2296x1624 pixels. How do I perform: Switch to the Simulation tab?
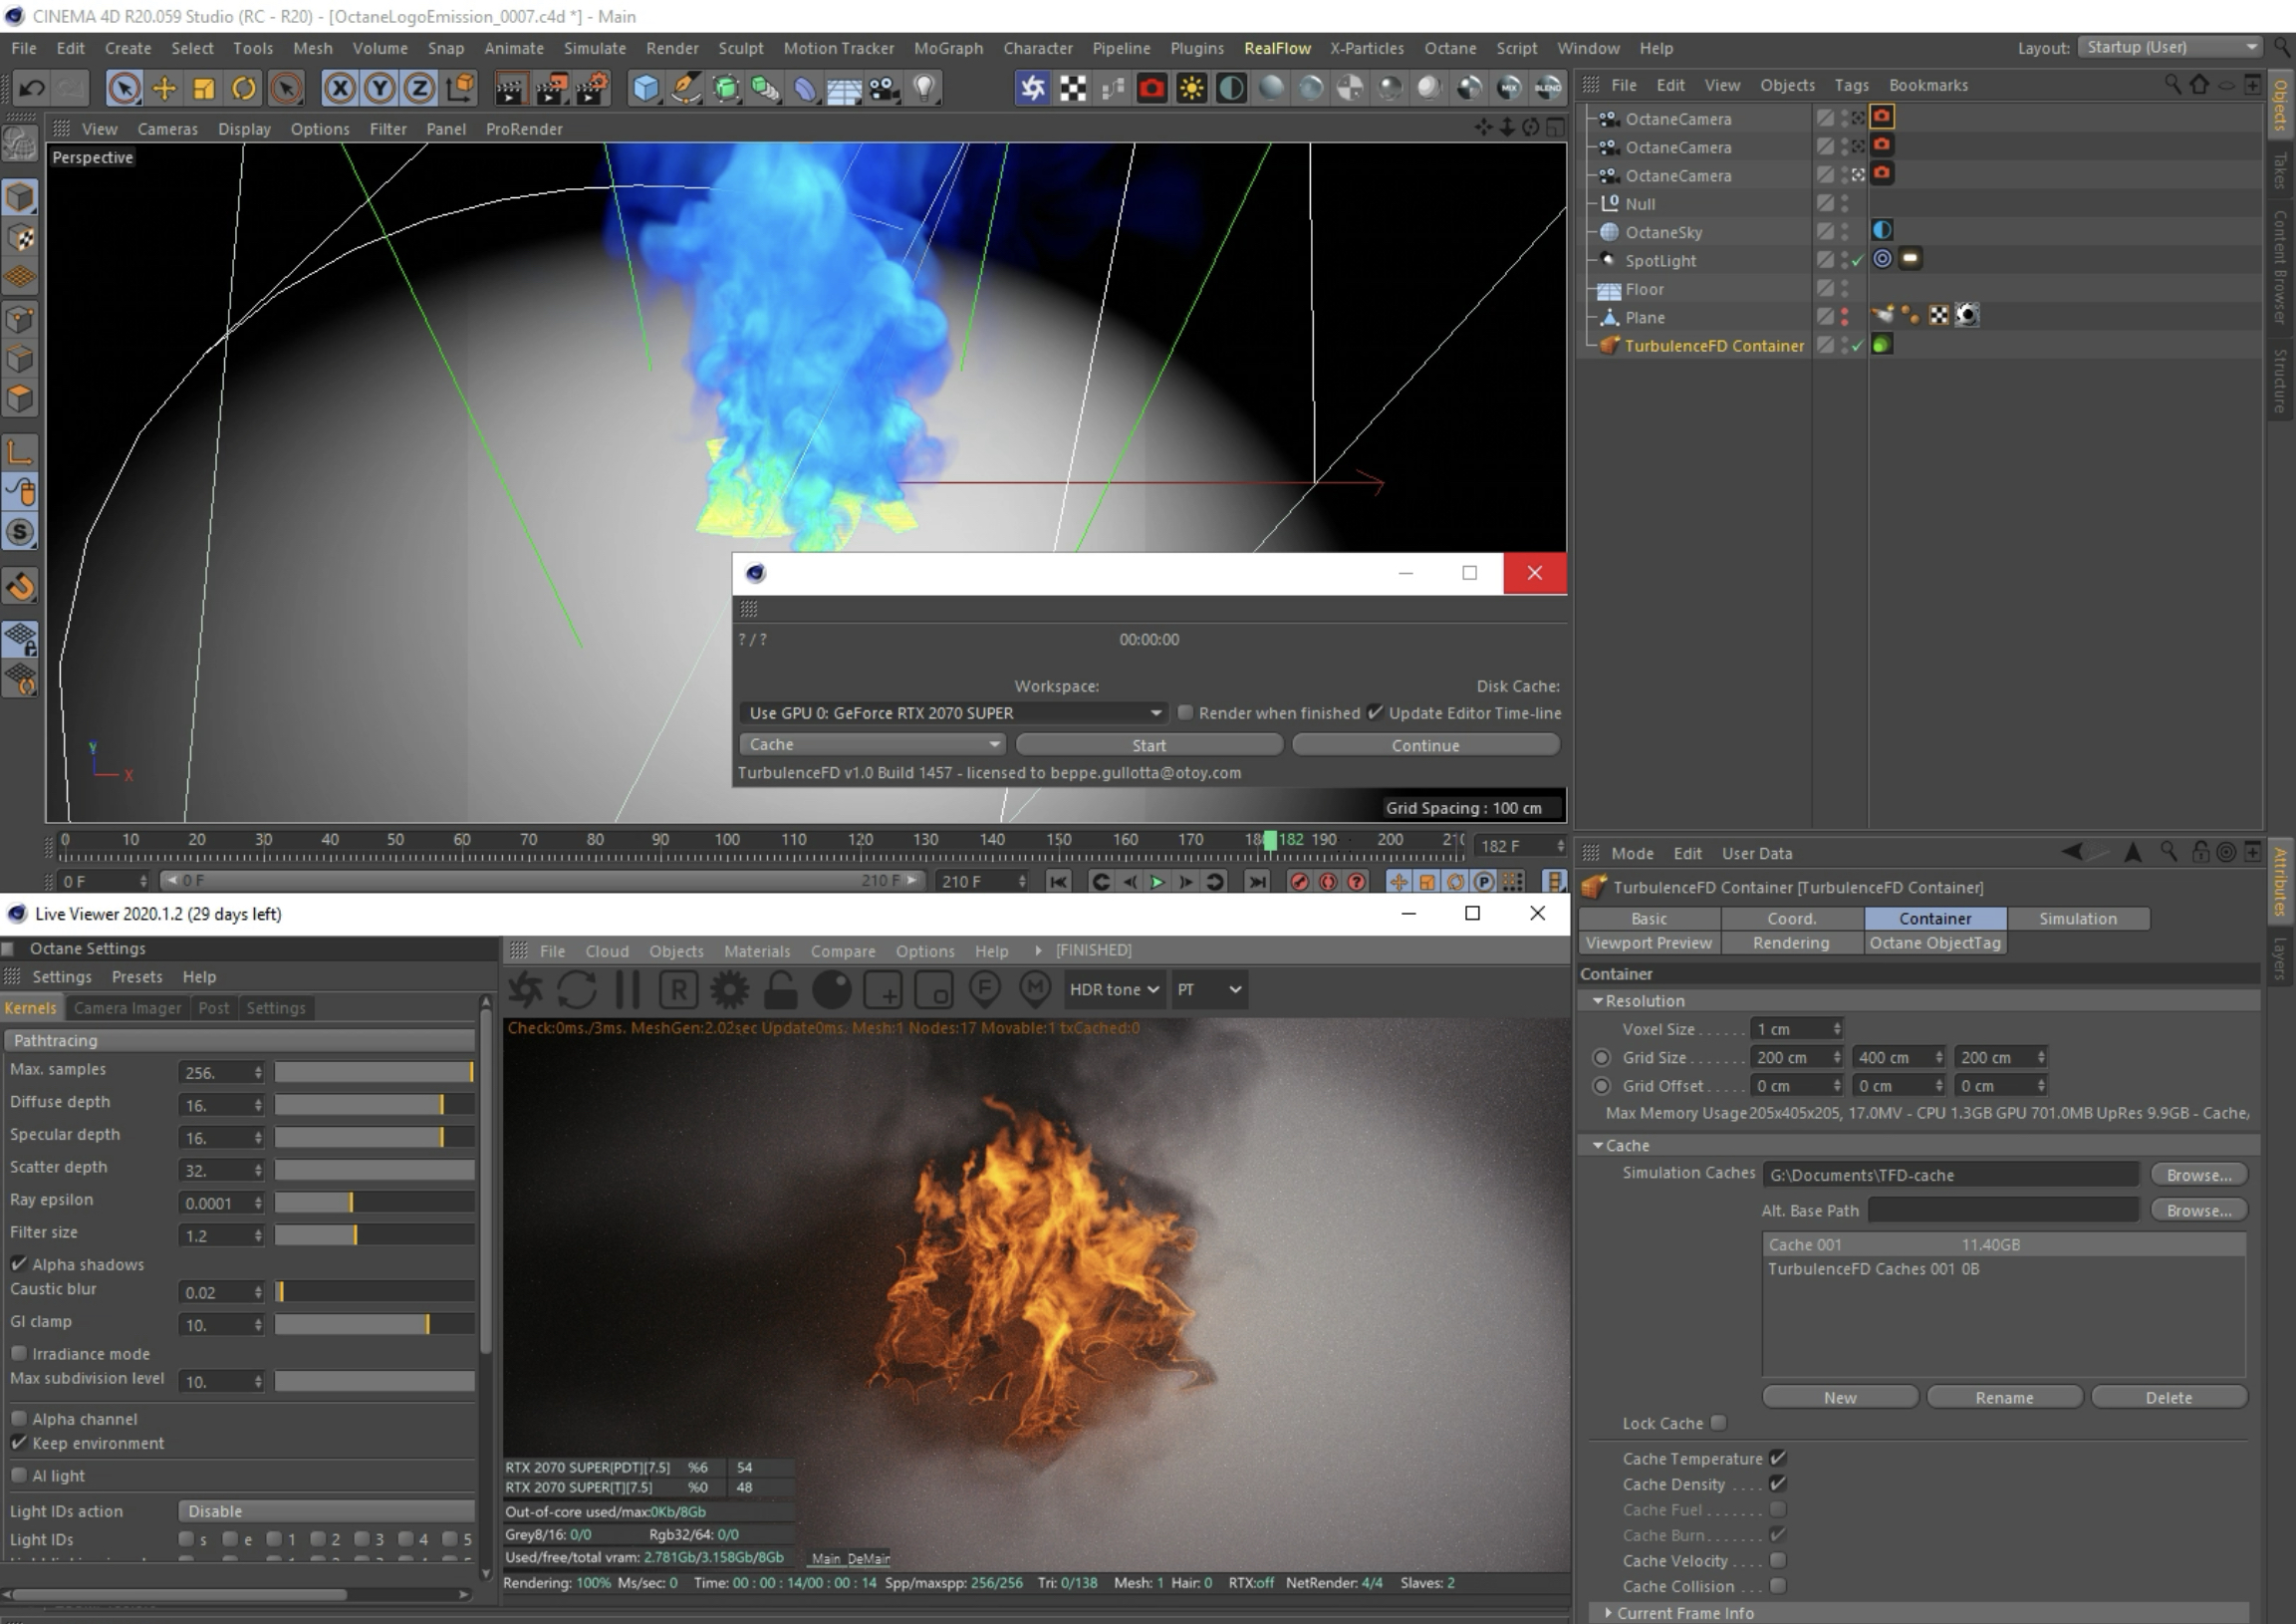2077,918
